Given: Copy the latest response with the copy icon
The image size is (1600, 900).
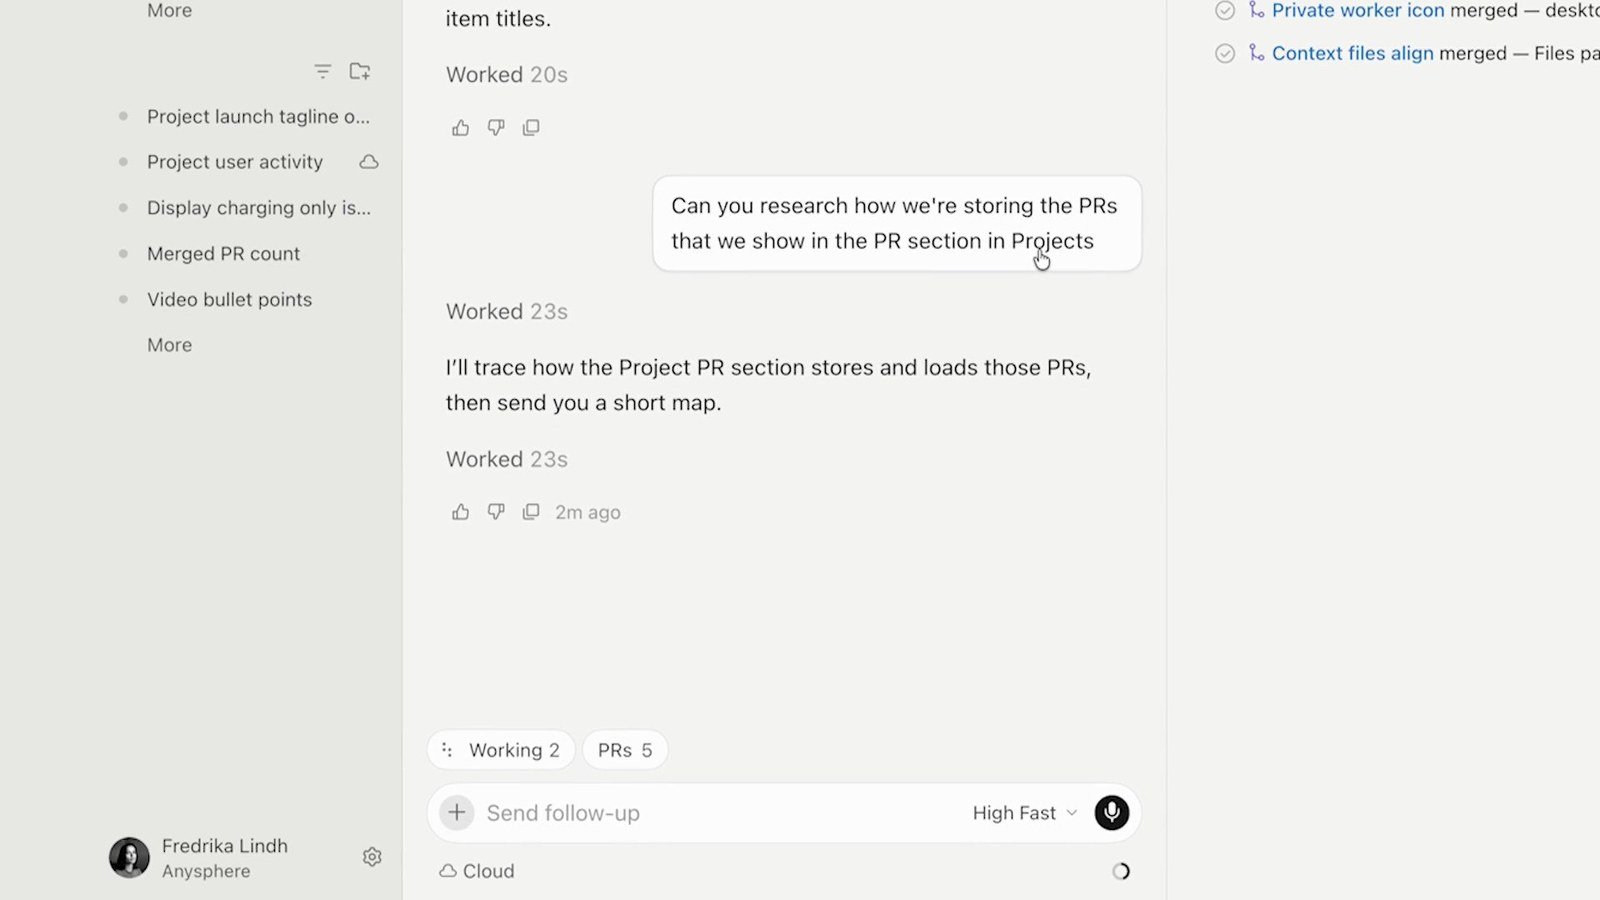Looking at the screenshot, I should 531,512.
